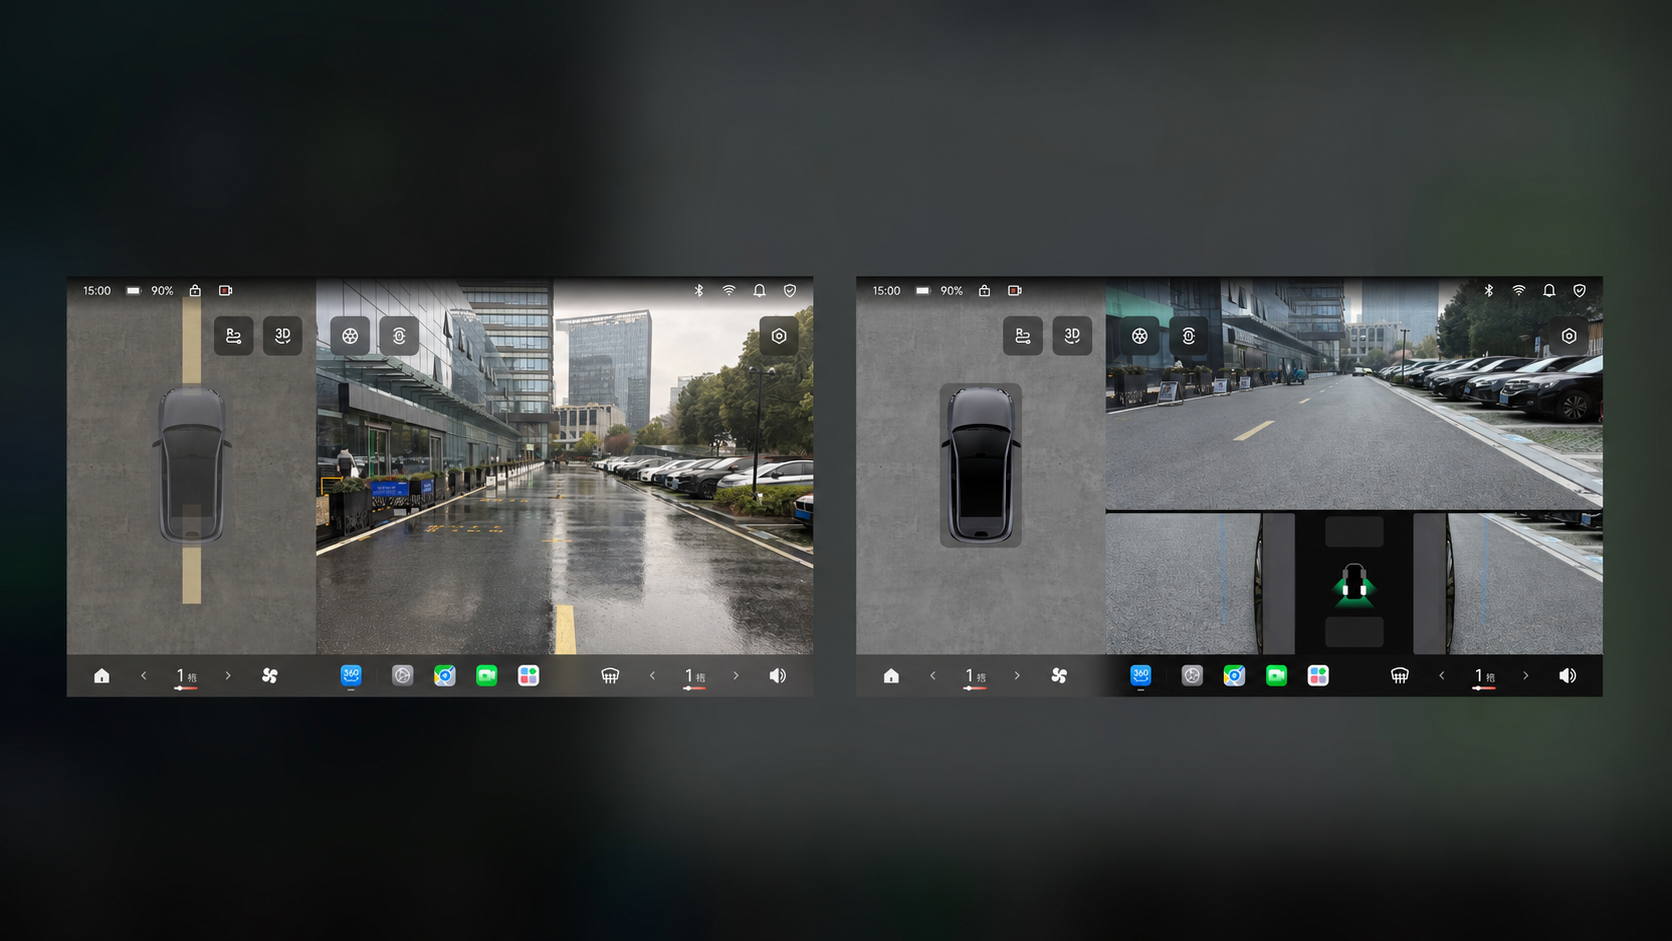Open notifications bell on right screen
Viewport: 1672px width, 941px height.
click(x=1549, y=291)
